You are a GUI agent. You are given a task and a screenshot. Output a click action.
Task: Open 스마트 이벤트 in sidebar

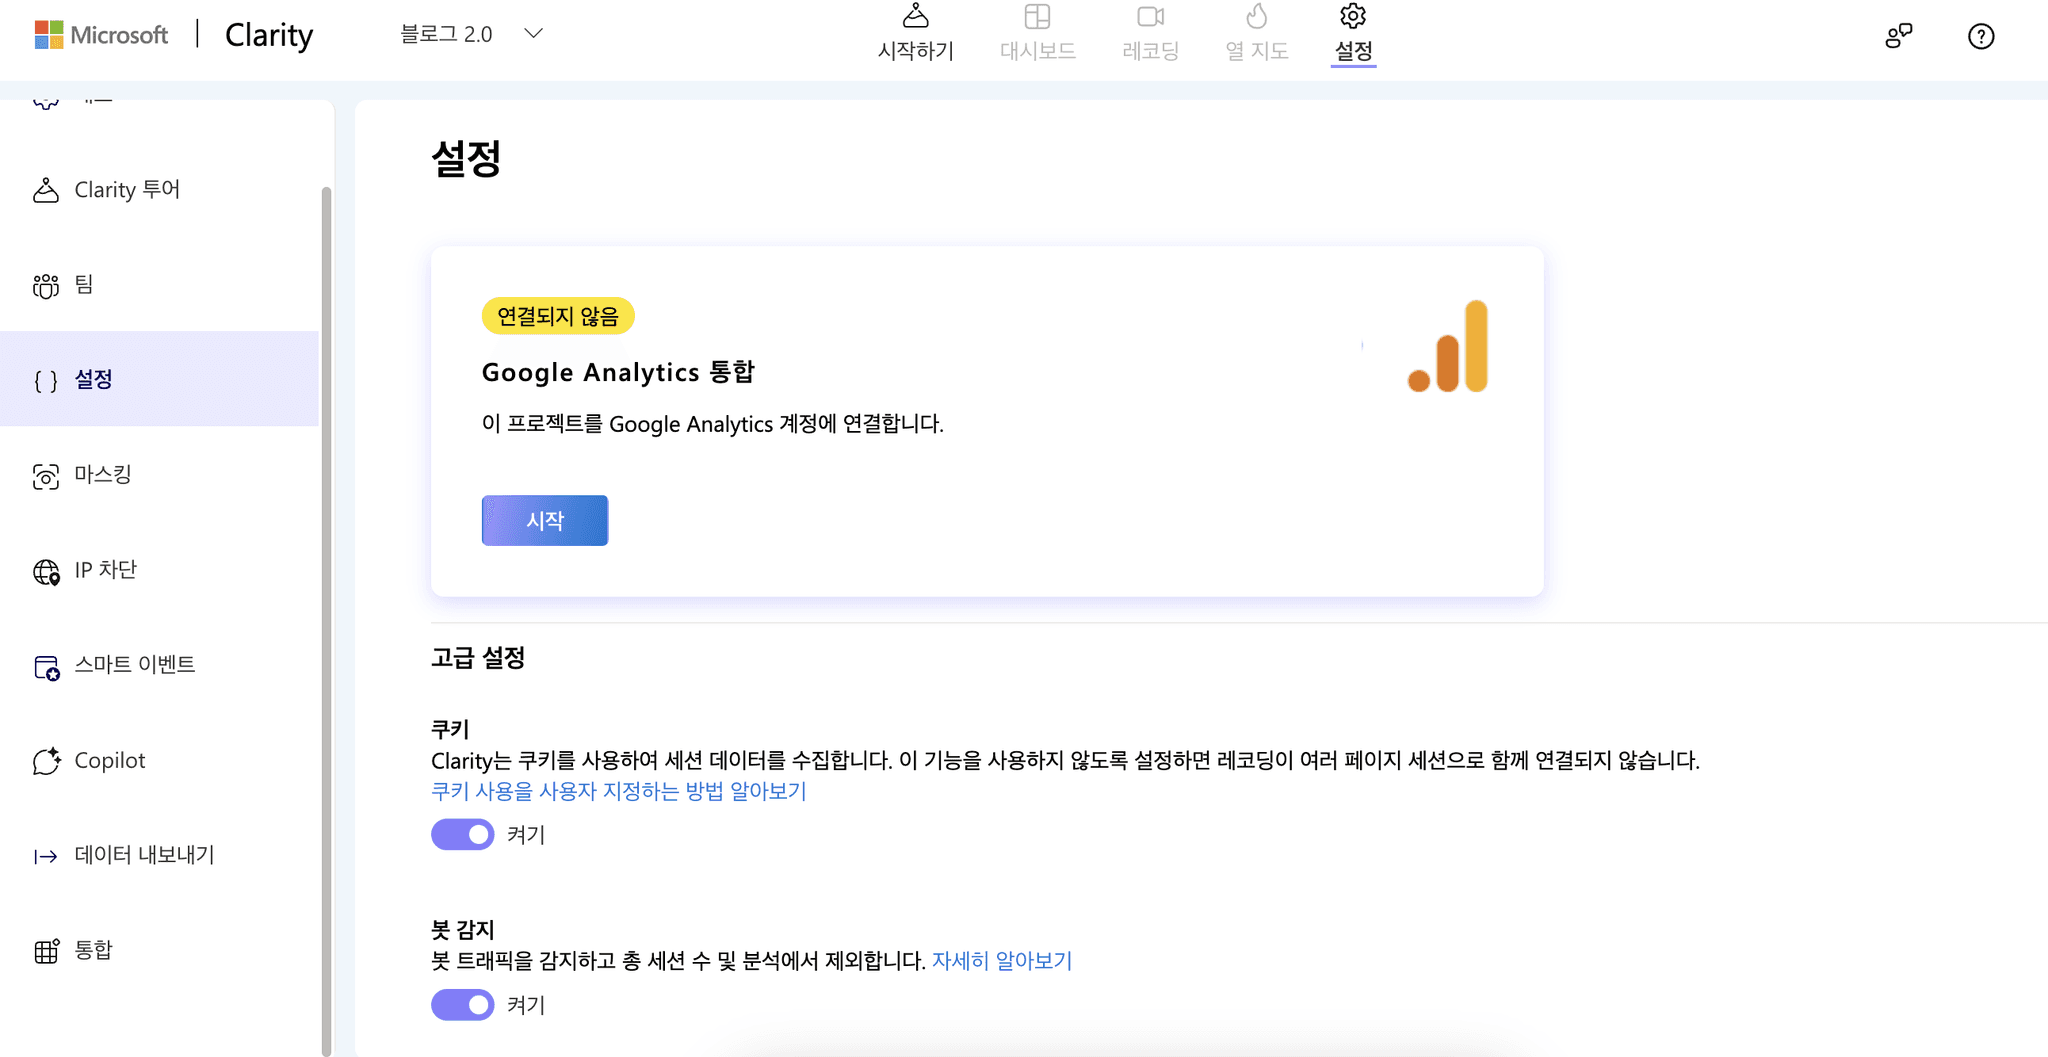(x=160, y=664)
